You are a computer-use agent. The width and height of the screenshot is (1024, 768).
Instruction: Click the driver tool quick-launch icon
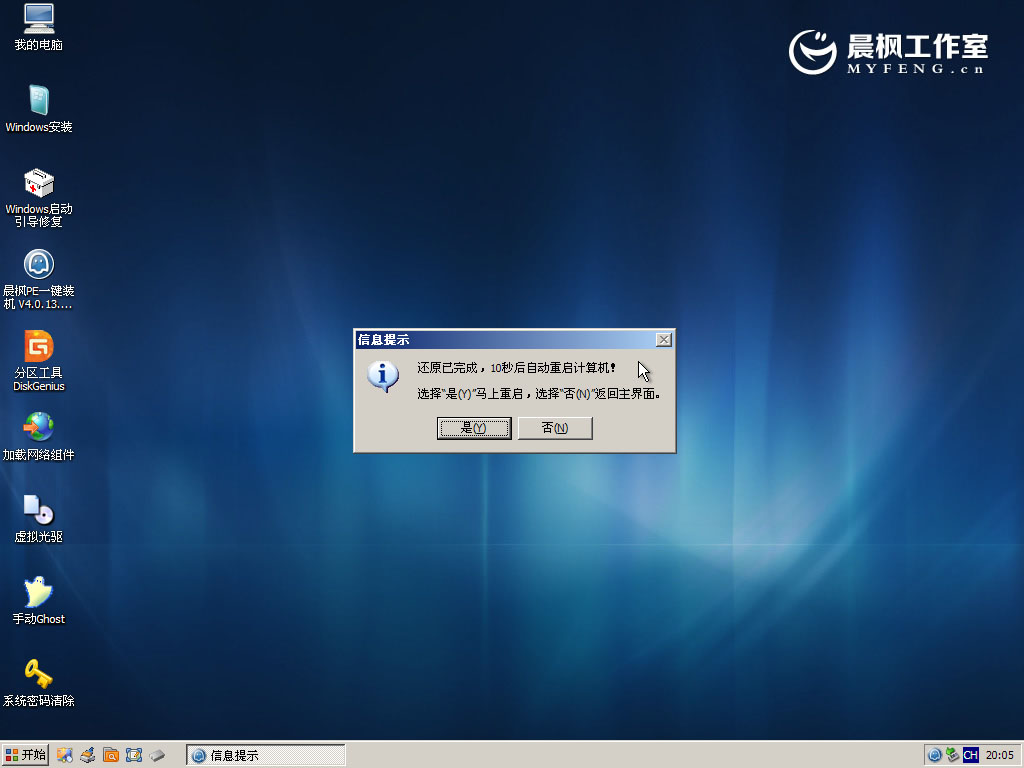click(87, 755)
